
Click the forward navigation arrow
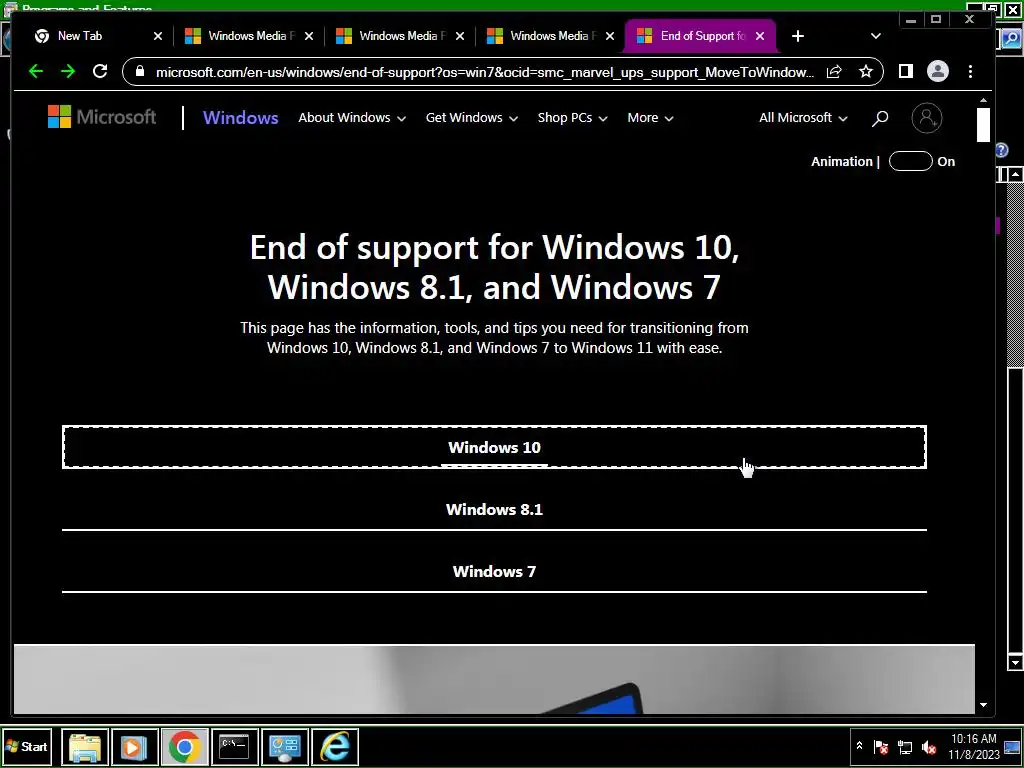pyautogui.click(x=68, y=71)
